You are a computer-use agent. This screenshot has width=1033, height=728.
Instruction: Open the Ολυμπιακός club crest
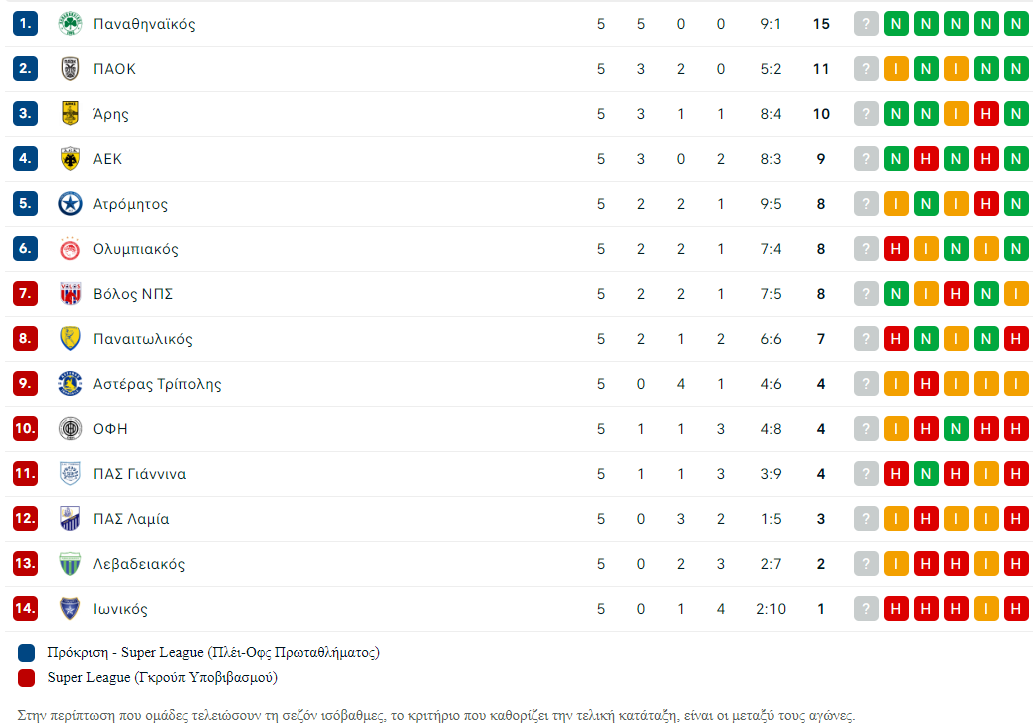[x=70, y=248]
